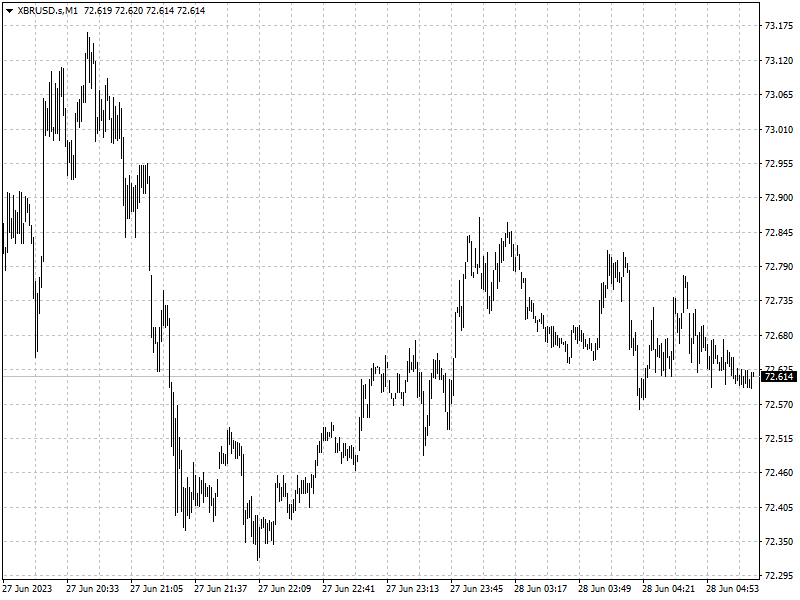Click the 73.120 price axis label
This screenshot has height=600, width=800.
[779, 61]
